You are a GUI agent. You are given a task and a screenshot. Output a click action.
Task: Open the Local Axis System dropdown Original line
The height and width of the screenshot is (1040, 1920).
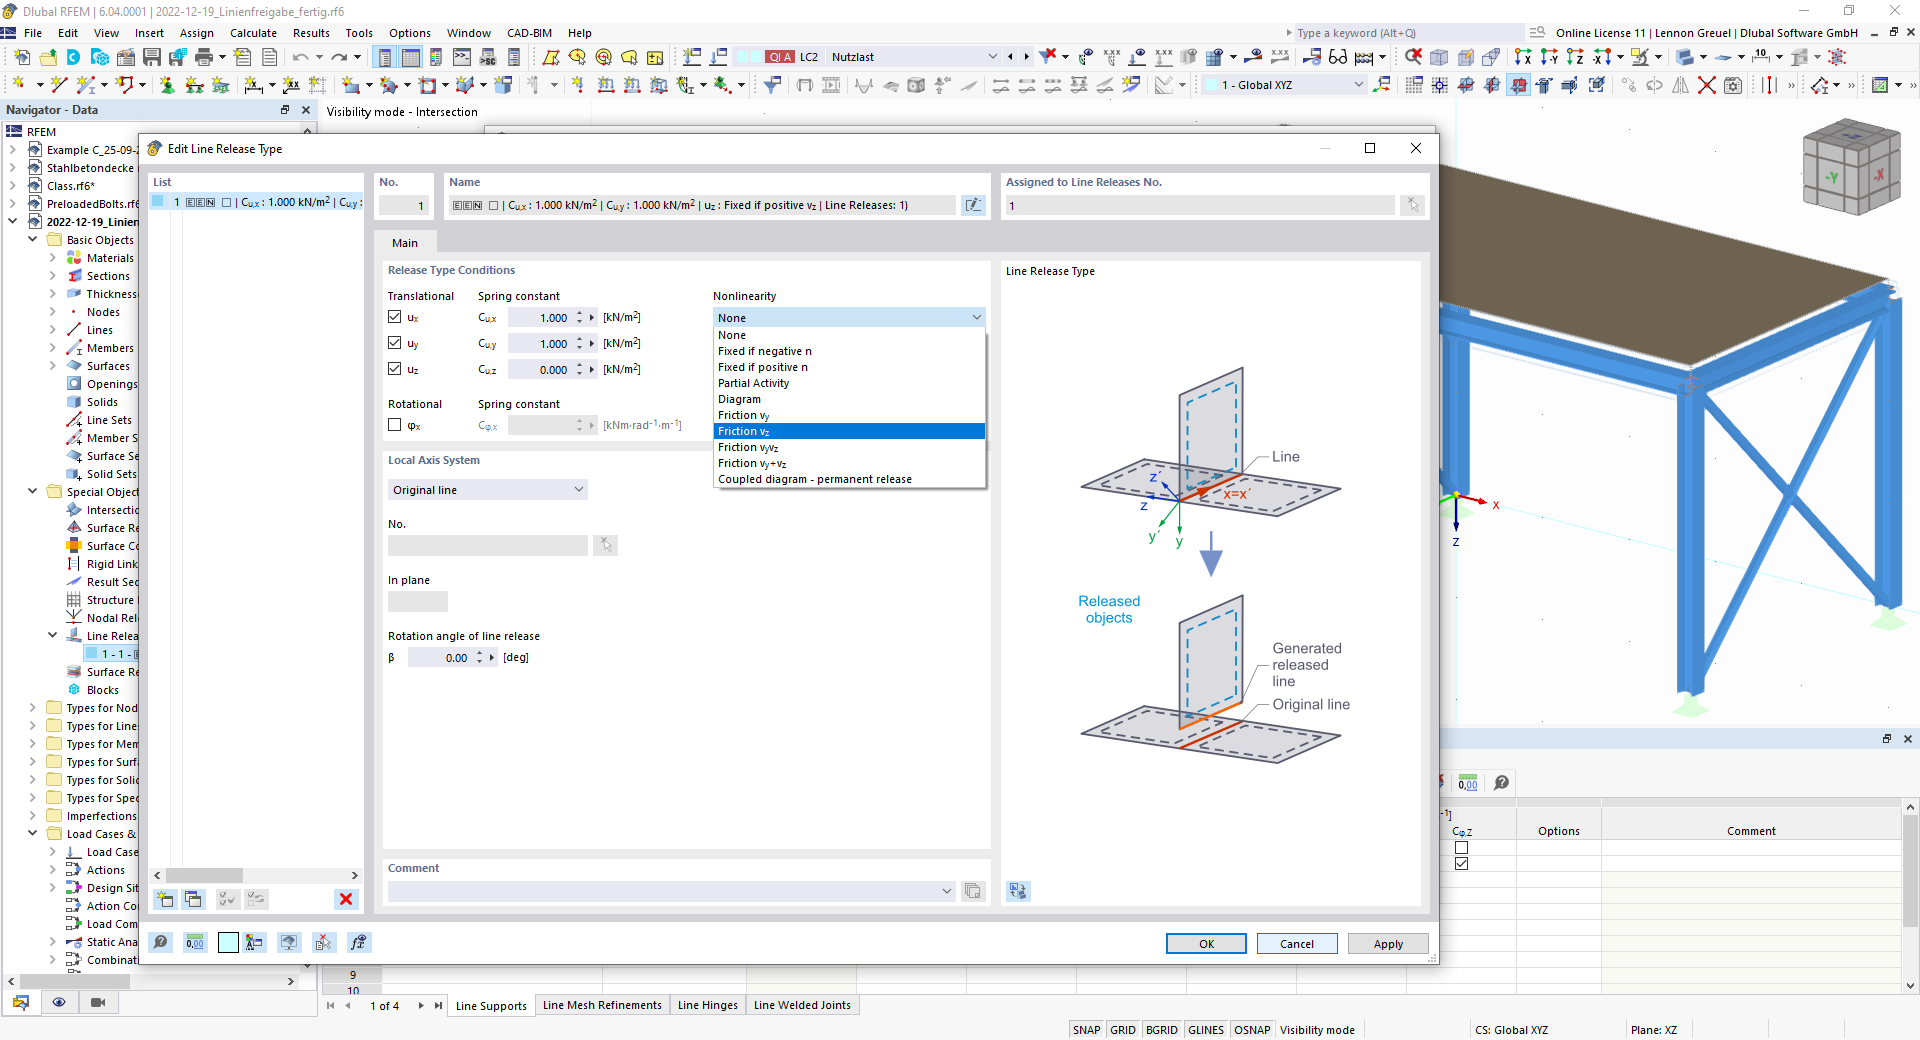coord(488,490)
